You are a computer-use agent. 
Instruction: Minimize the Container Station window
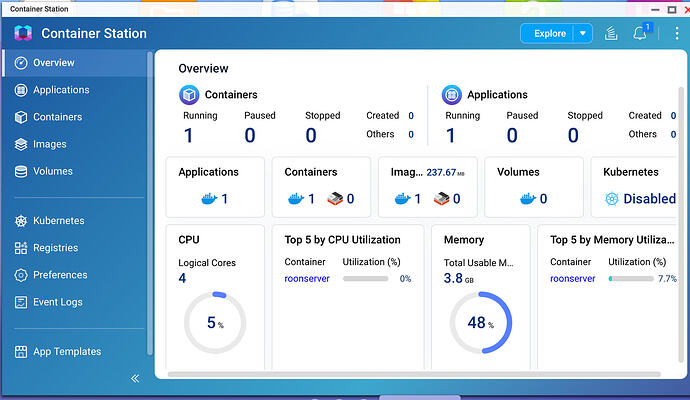click(655, 9)
